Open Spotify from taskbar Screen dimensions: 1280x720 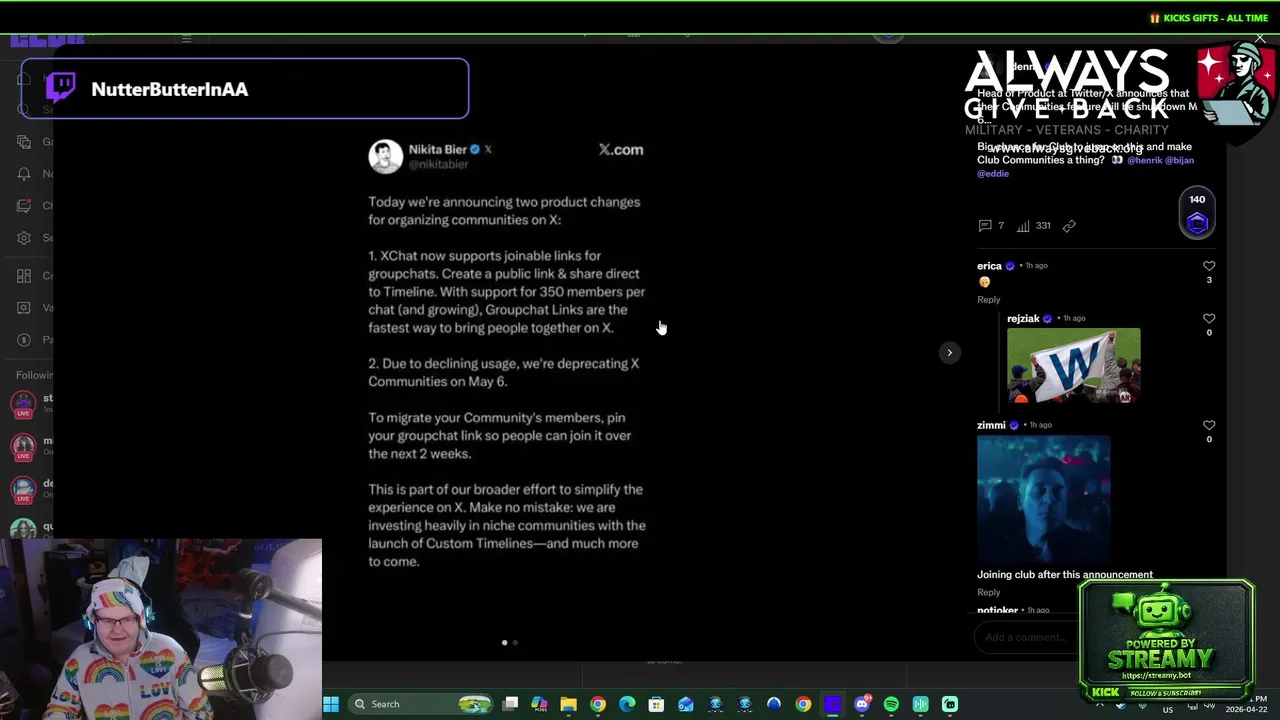tap(891, 704)
